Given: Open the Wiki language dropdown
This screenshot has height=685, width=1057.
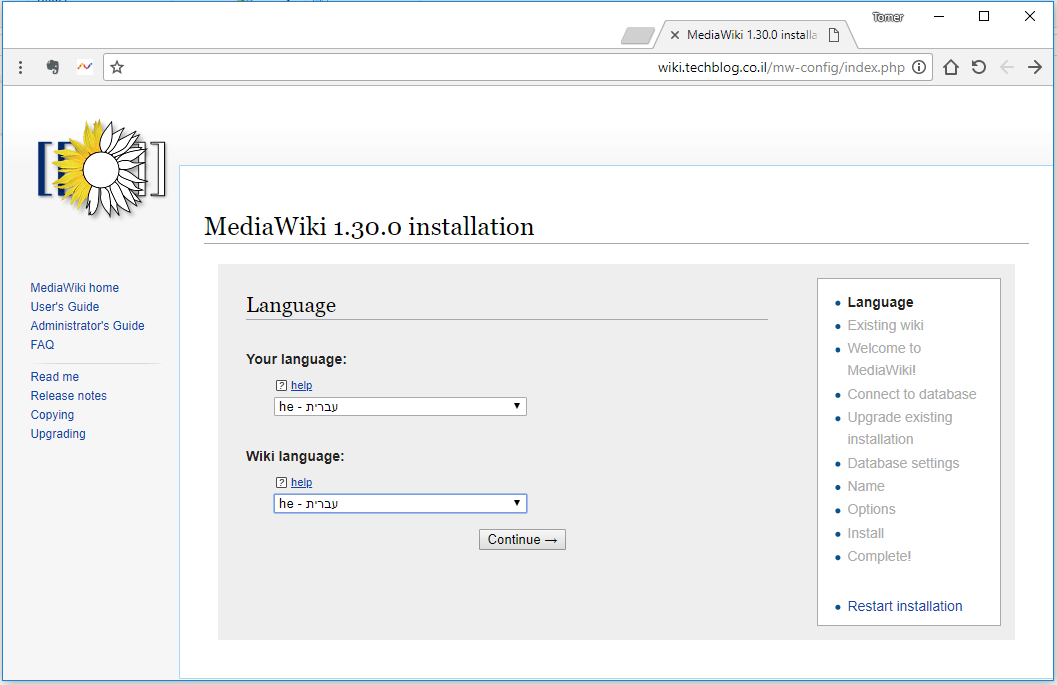Looking at the screenshot, I should [399, 503].
